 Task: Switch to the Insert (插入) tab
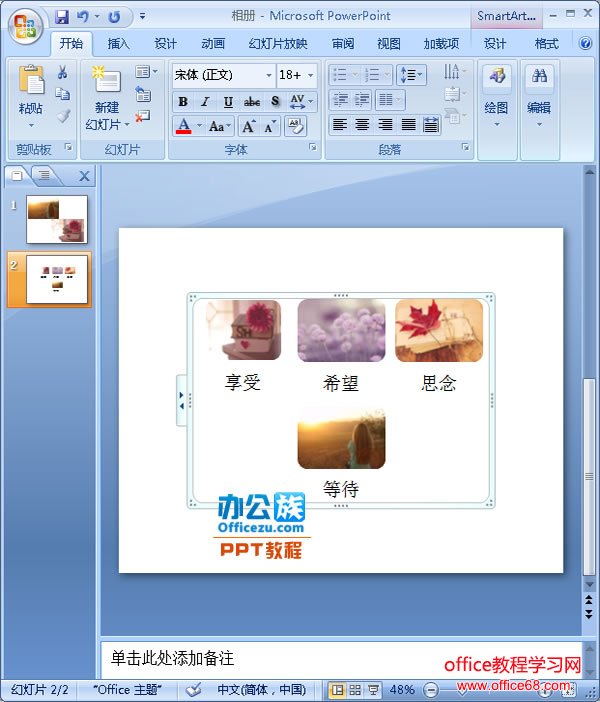[x=118, y=44]
